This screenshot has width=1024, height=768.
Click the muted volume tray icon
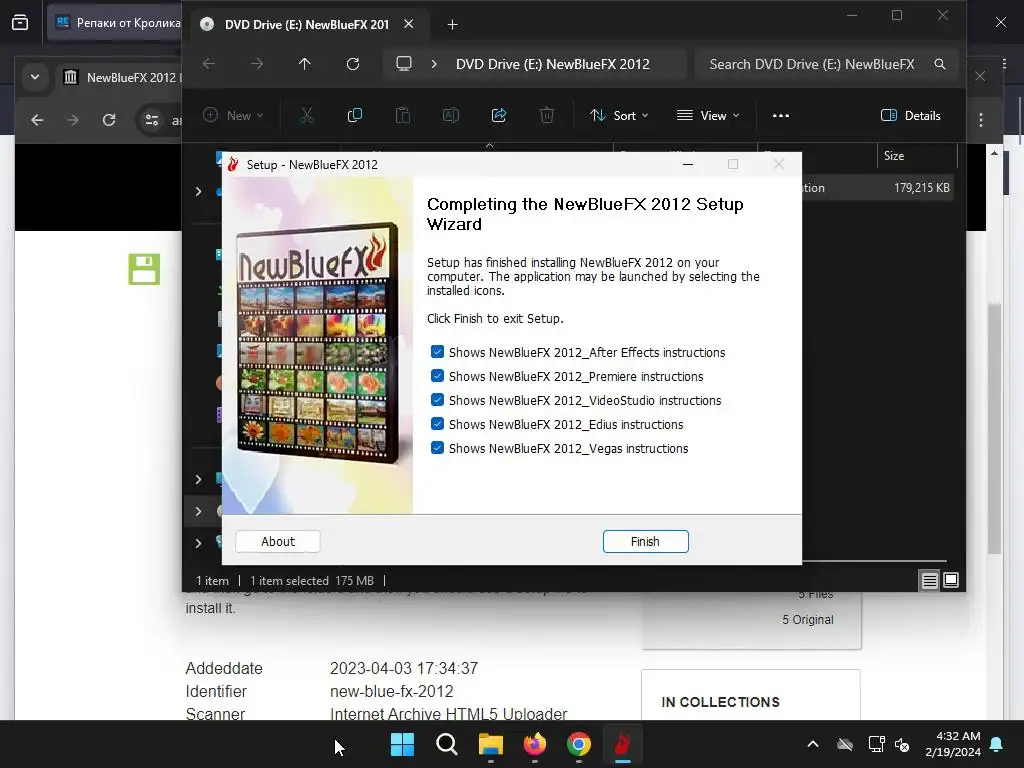click(x=902, y=744)
